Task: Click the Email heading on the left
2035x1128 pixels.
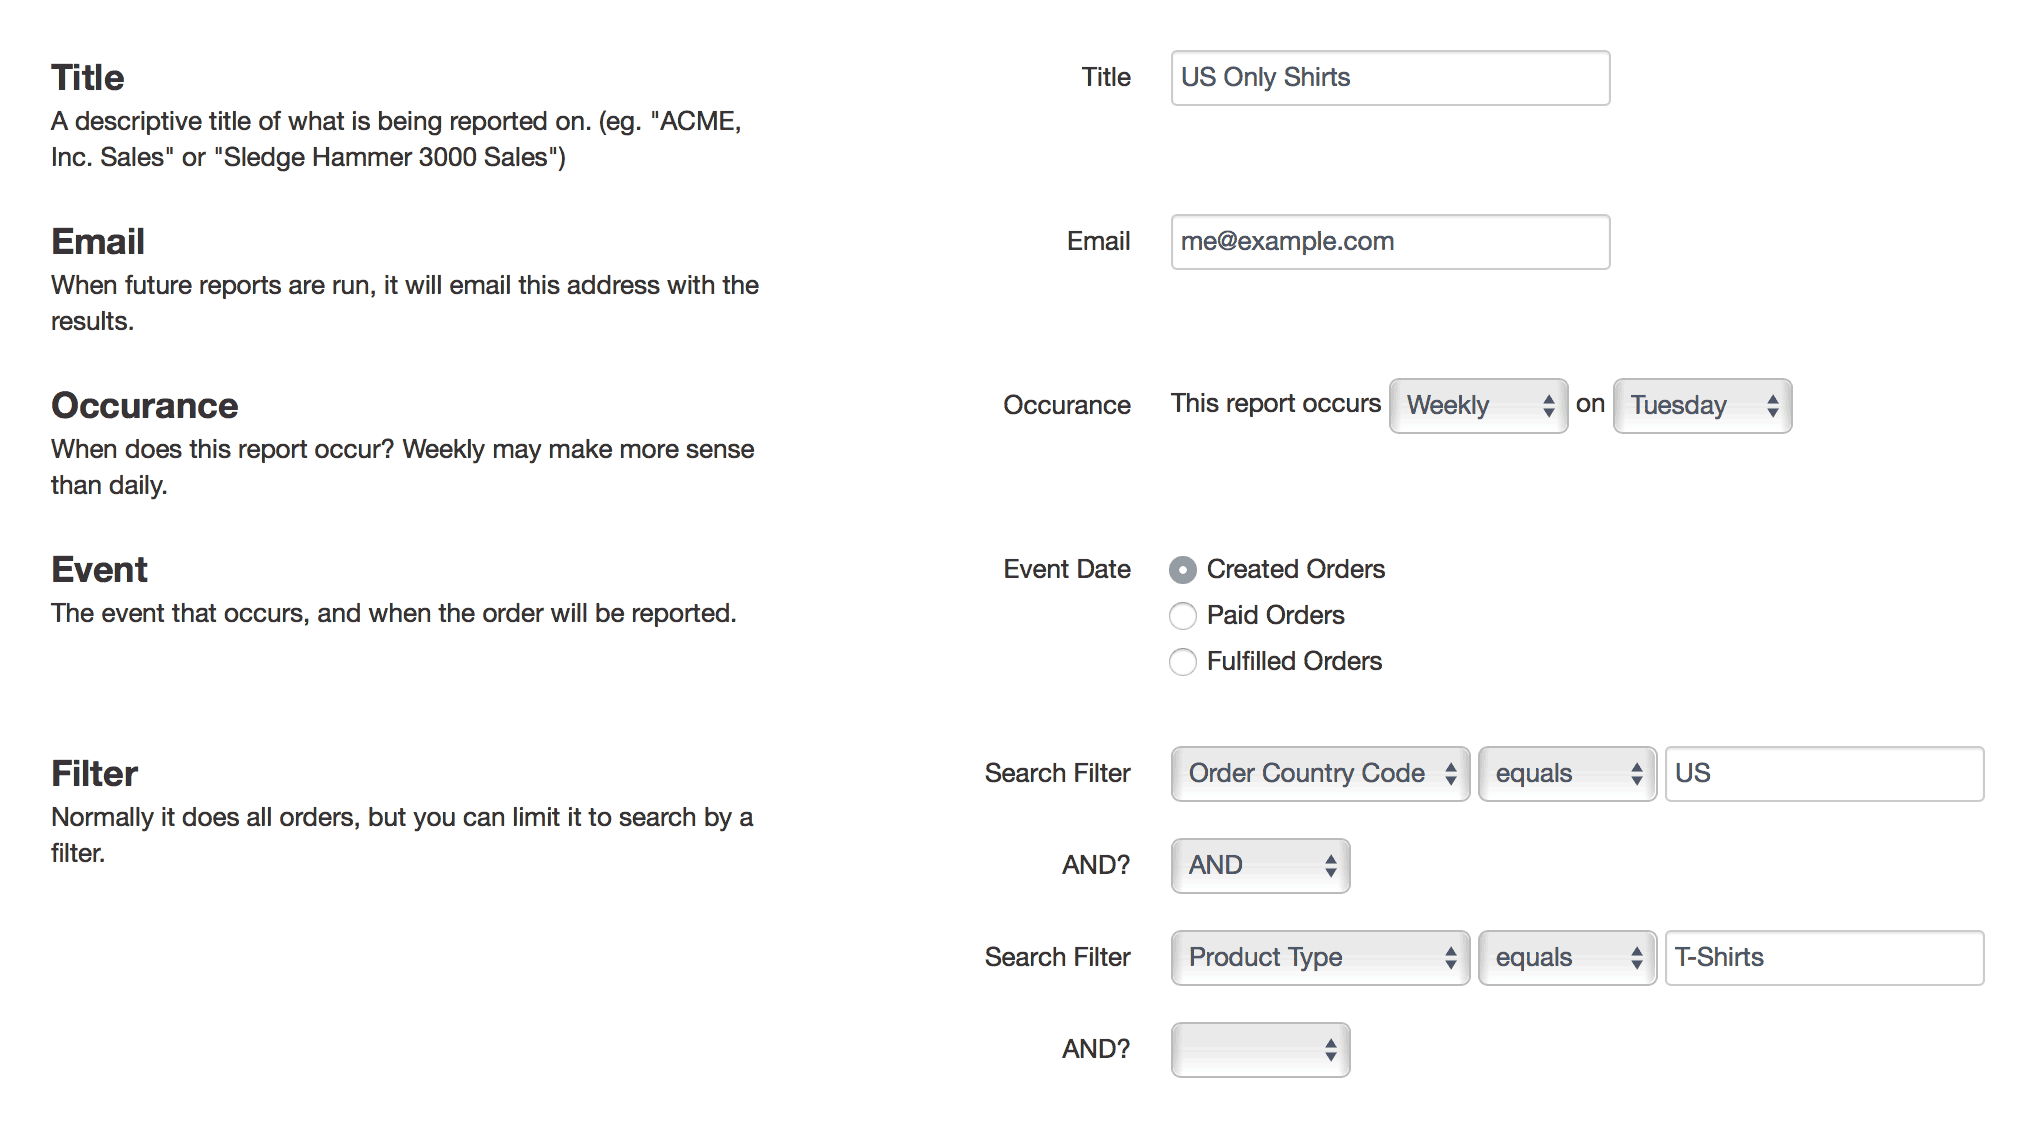Action: (98, 242)
